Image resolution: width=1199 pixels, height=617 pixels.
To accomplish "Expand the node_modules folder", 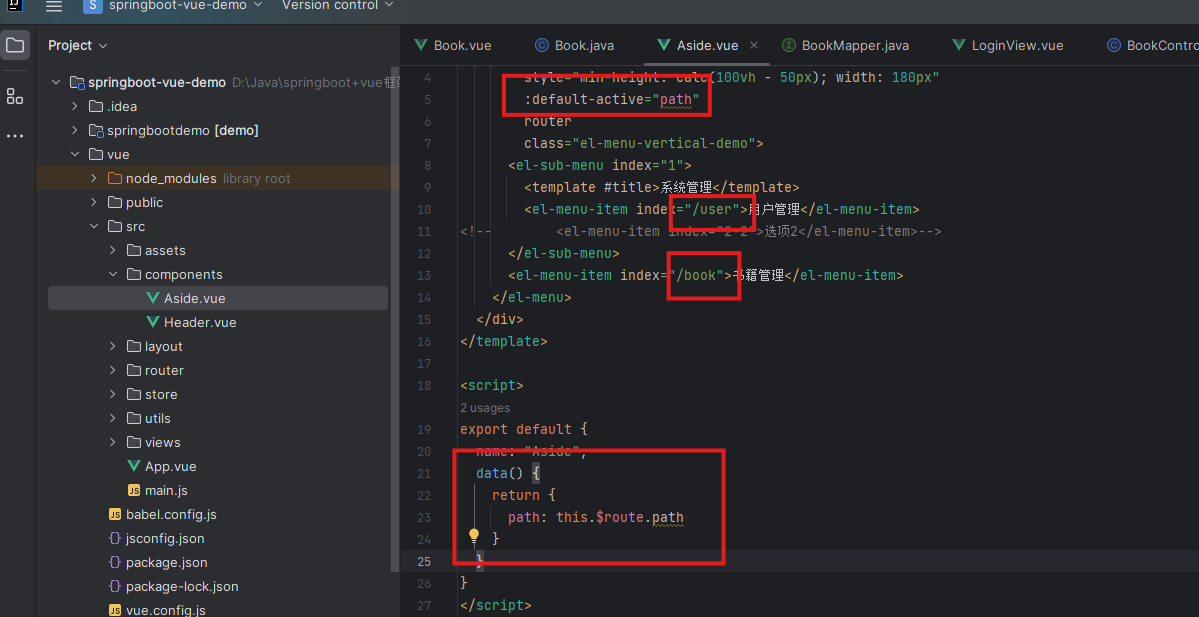I will pos(93,178).
